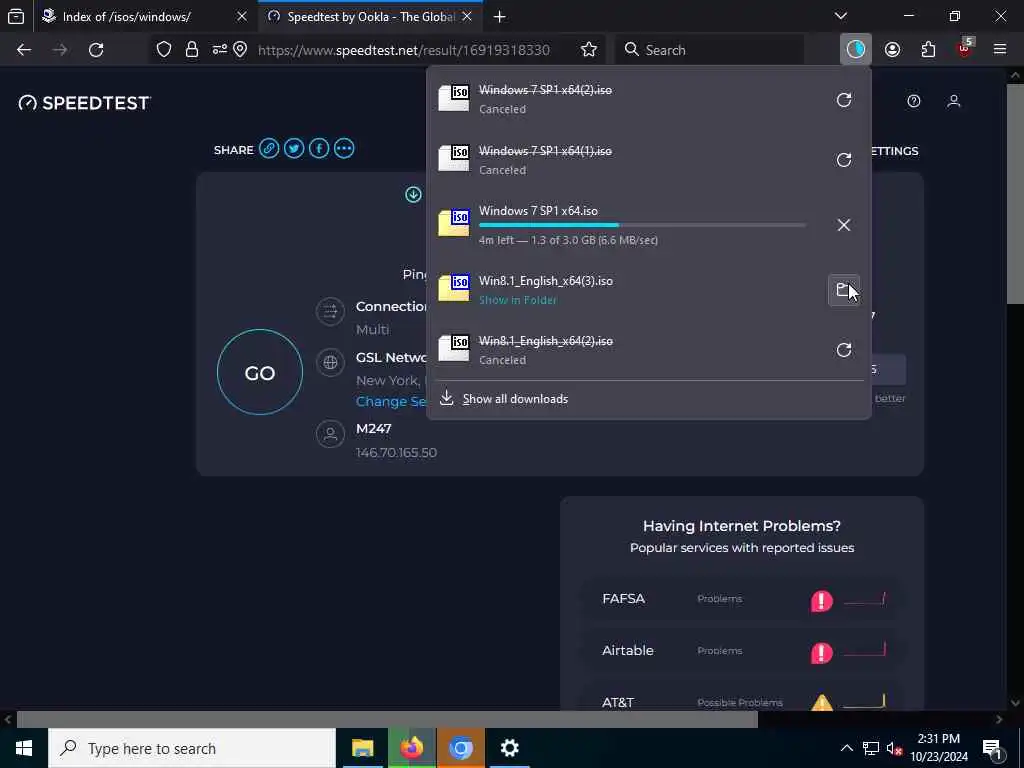Viewport: 1024px width, 768px height.
Task: Click the GSL Networks globe icon
Action: 330,362
